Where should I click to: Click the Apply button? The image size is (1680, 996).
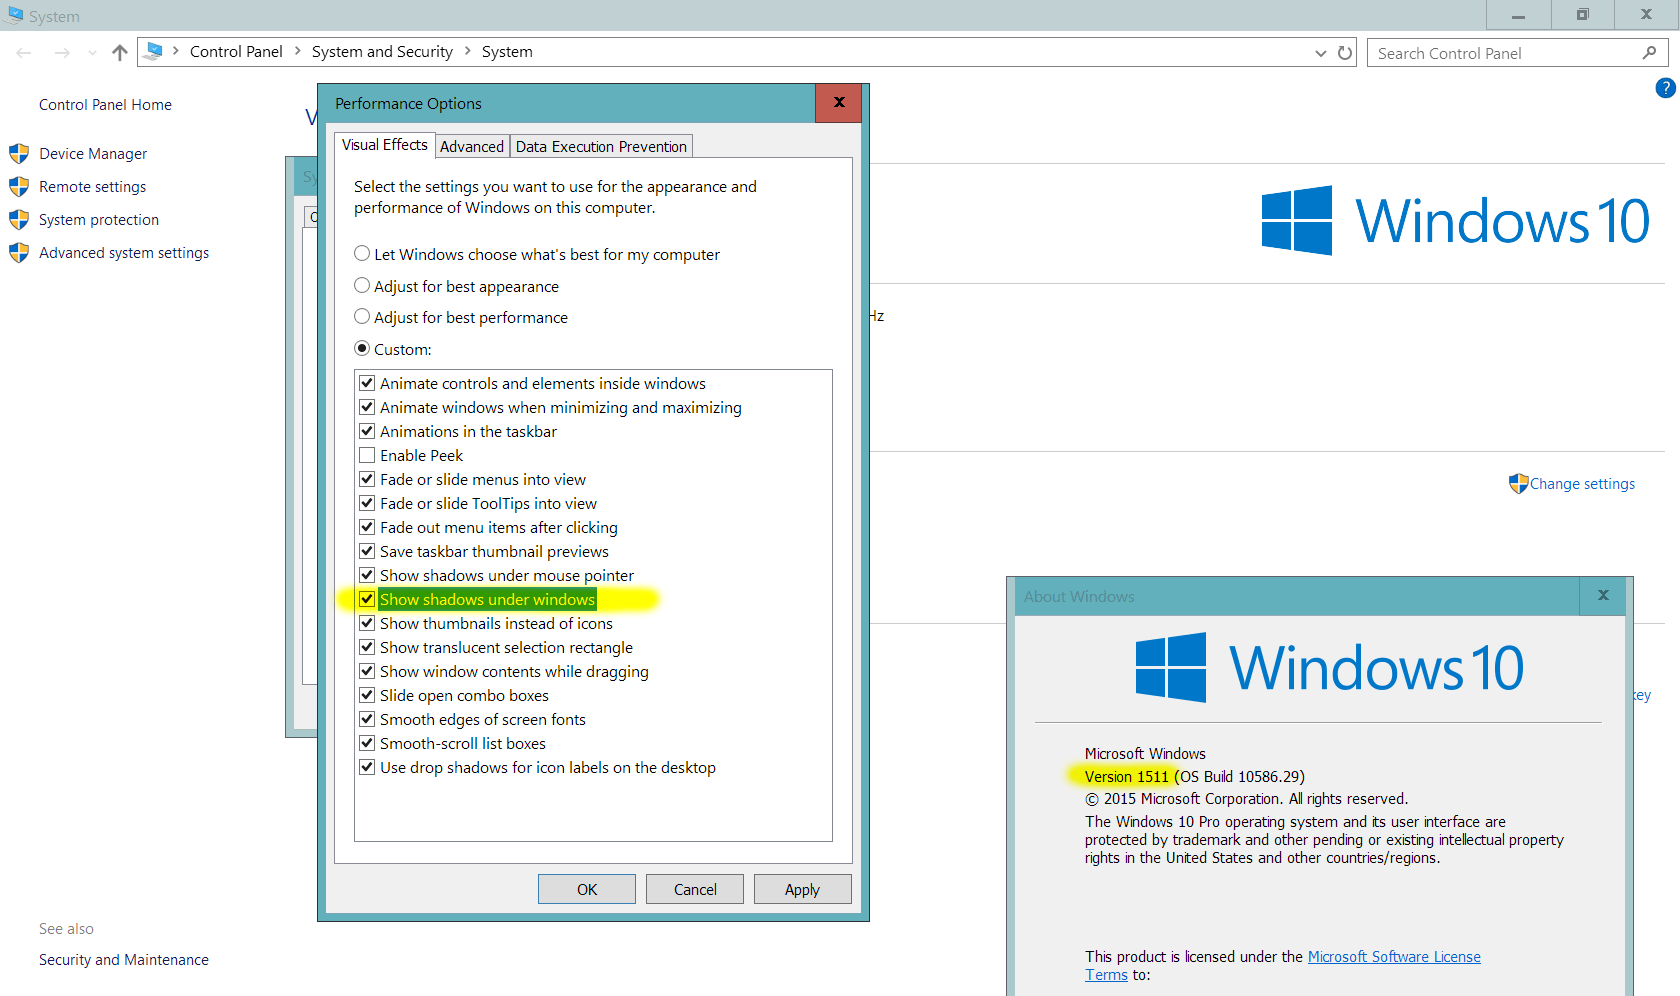tap(802, 888)
